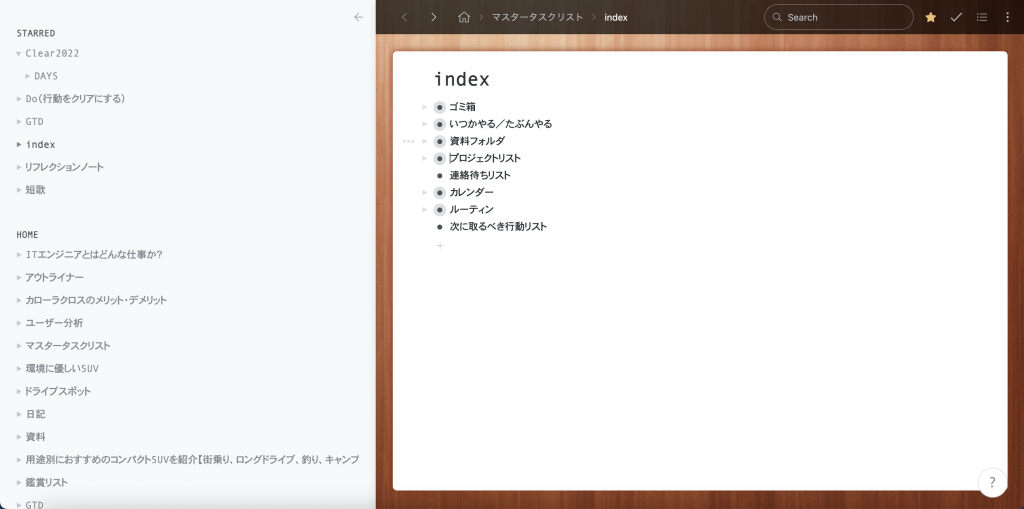The image size is (1024, 509).
Task: Open アウトライナー in the sidebar
Action: [54, 278]
